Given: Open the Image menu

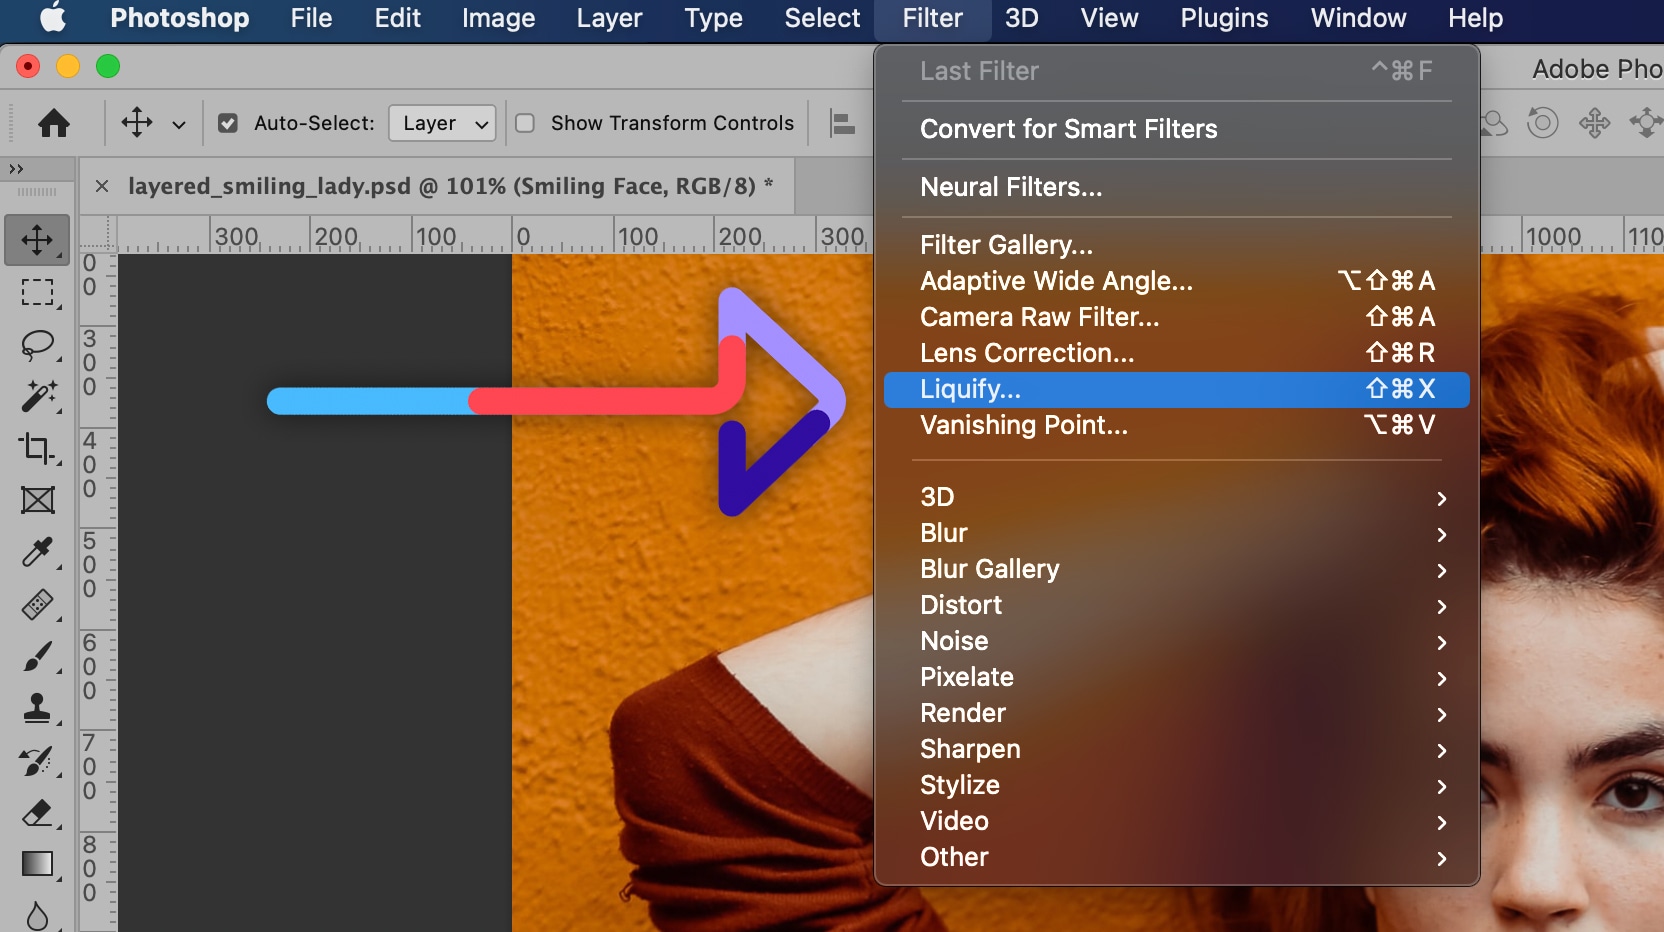Looking at the screenshot, I should 498,18.
